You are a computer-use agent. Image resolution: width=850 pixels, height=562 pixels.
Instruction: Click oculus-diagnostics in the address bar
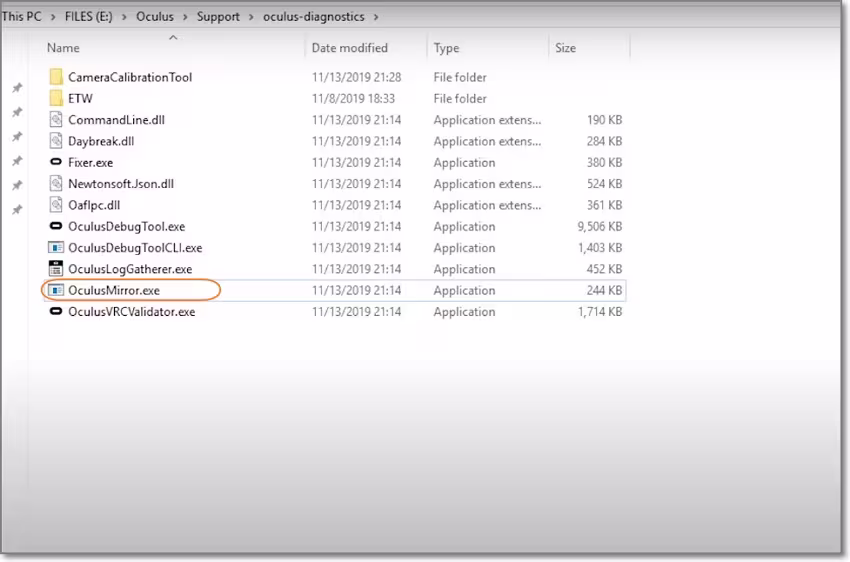[x=313, y=17]
